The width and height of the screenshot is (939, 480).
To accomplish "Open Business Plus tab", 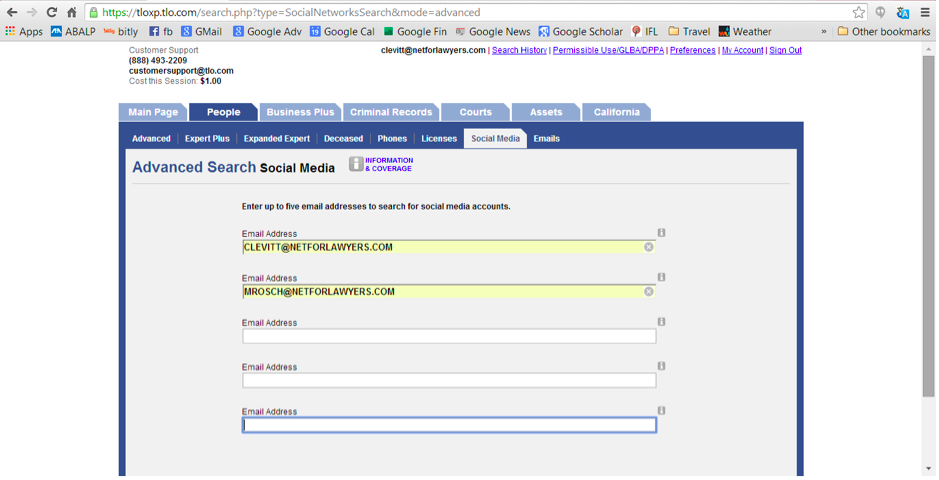I will pyautogui.click(x=300, y=112).
